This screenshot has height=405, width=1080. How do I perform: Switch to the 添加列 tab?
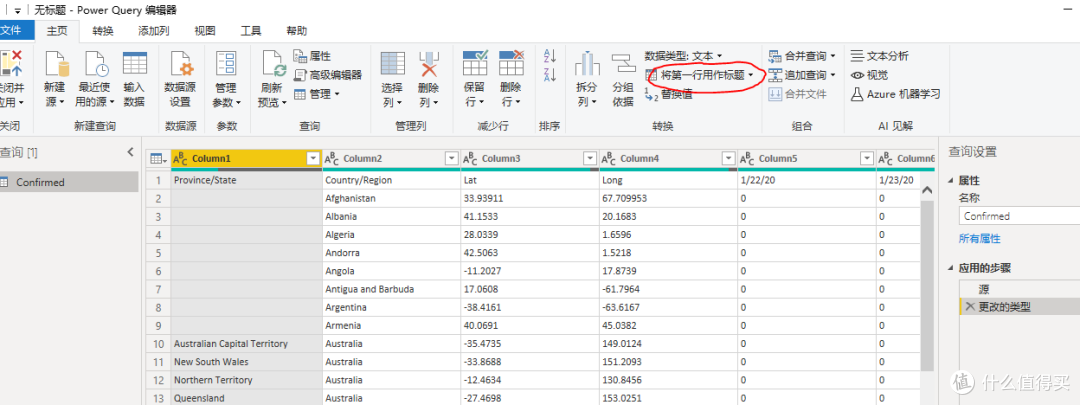[154, 30]
